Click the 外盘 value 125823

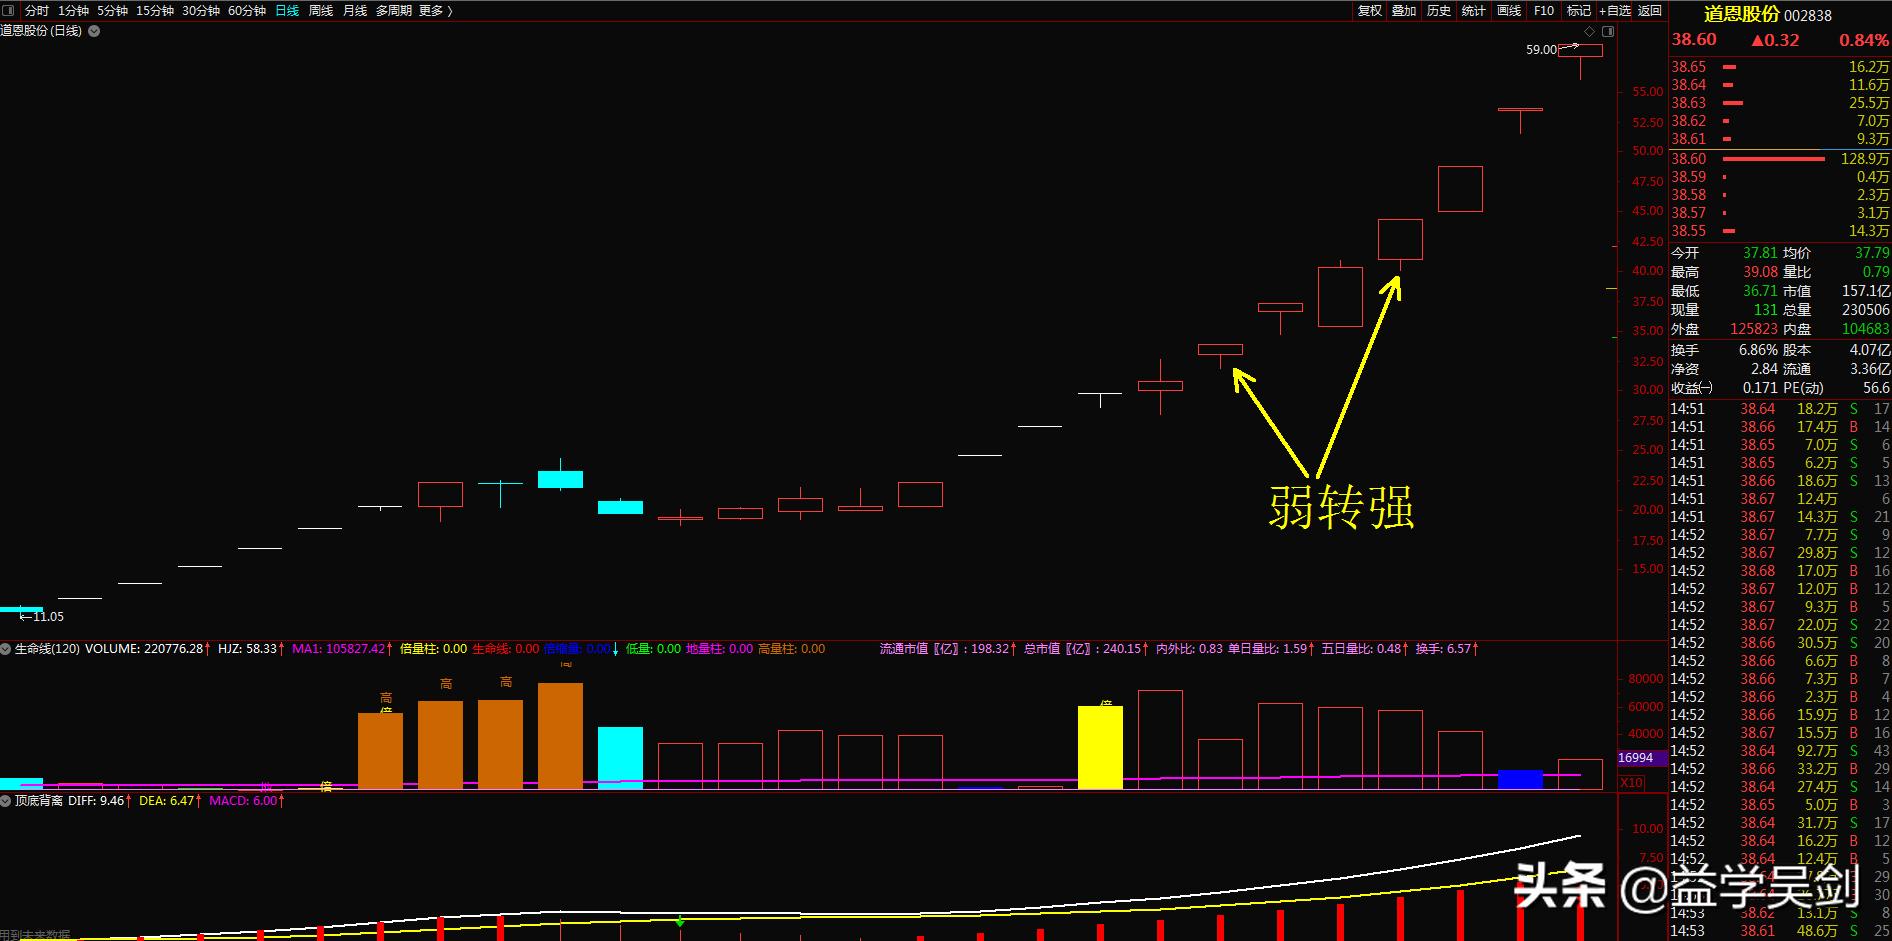(1754, 329)
